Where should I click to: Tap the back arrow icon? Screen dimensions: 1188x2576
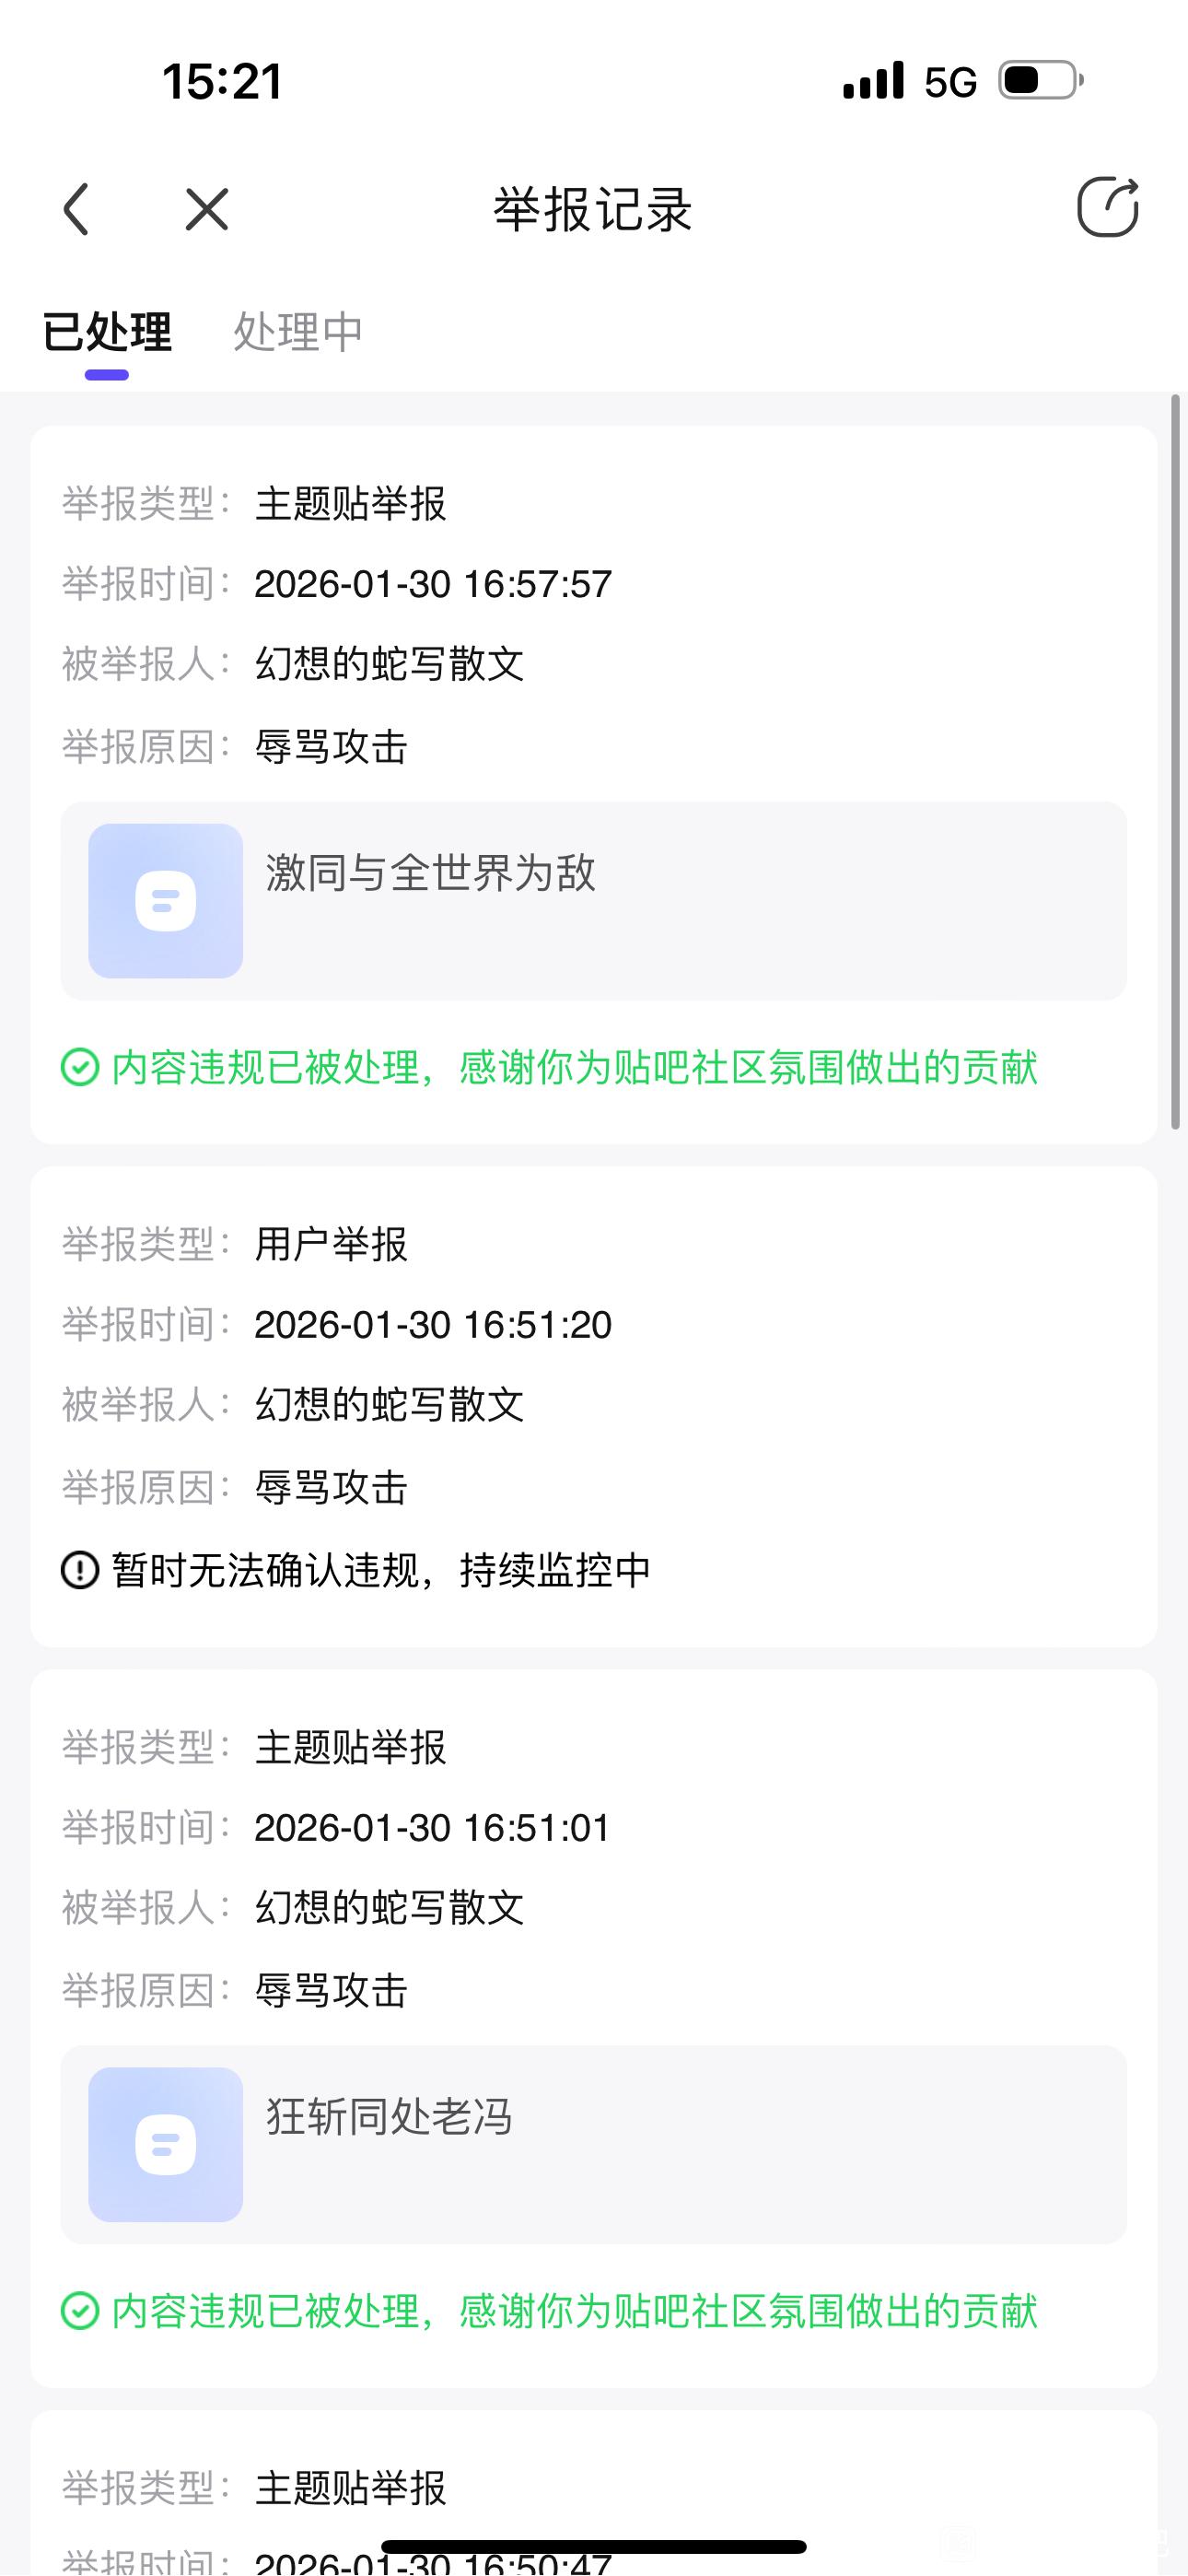[x=77, y=209]
